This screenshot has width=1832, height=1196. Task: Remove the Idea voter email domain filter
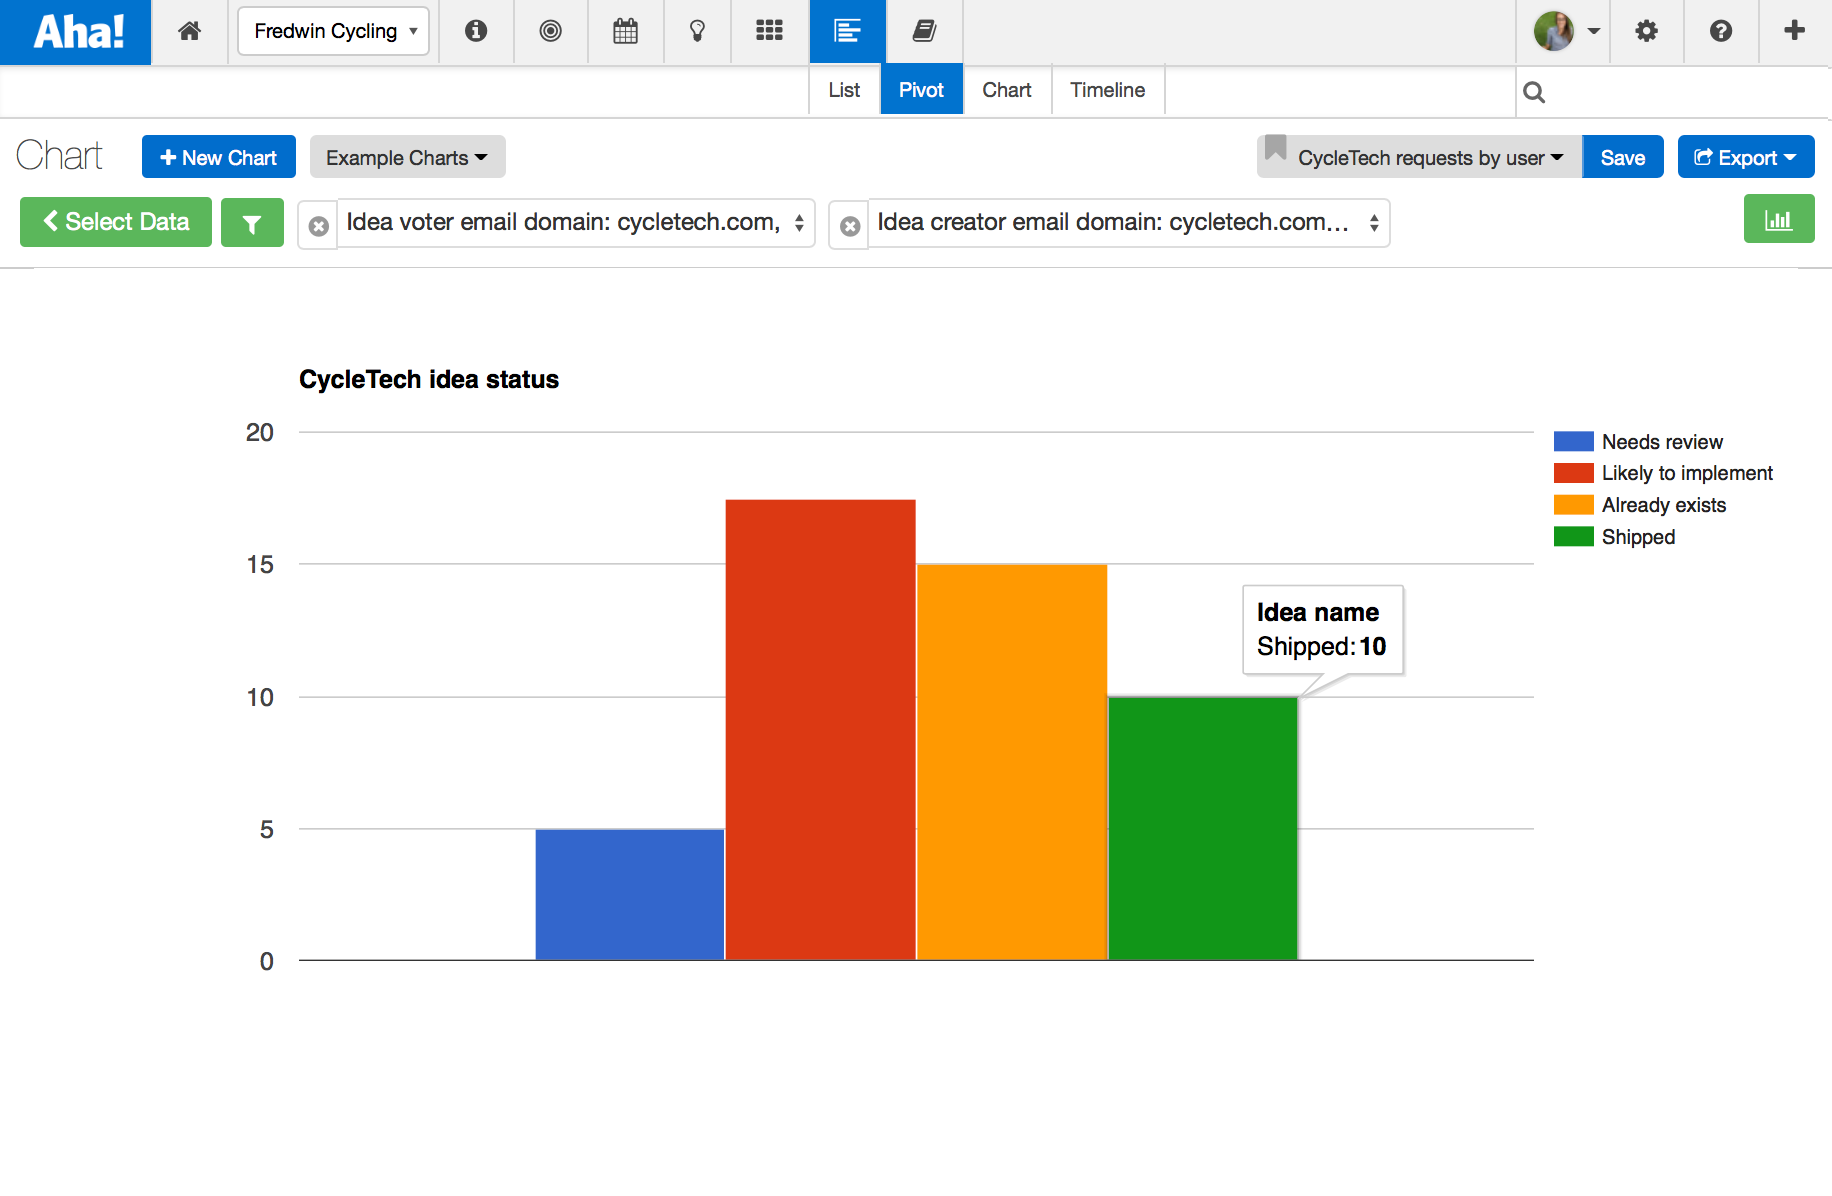[x=318, y=226]
